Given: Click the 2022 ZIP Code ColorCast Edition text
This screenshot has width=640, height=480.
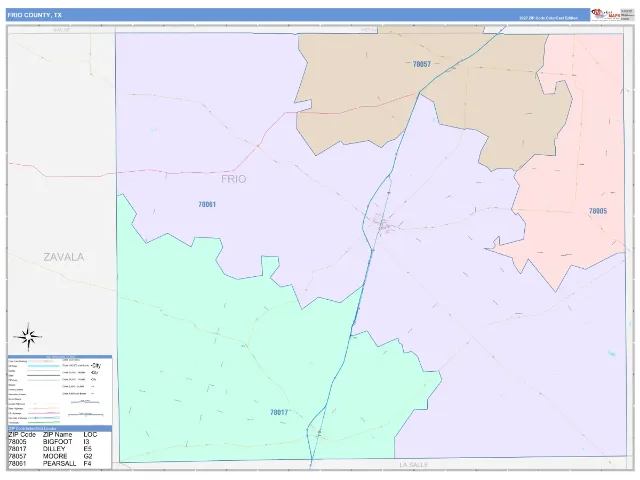Looking at the screenshot, I should click(x=548, y=18).
